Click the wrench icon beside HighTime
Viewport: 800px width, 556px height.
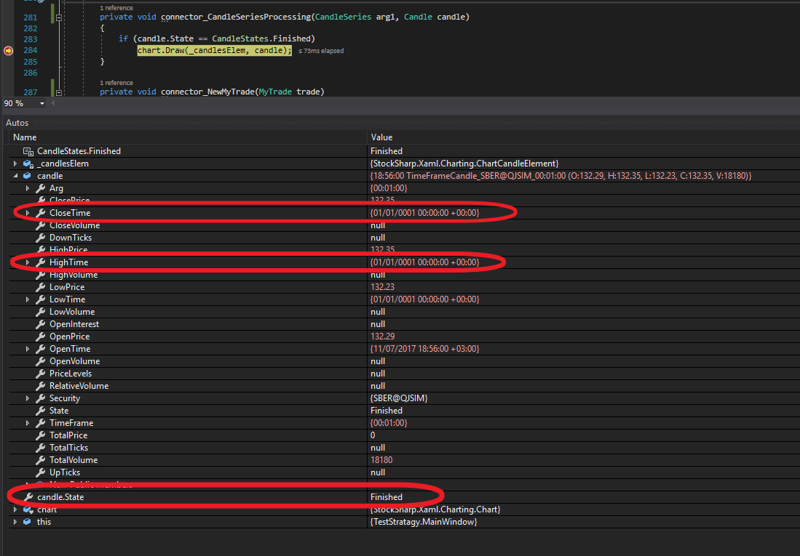41,262
